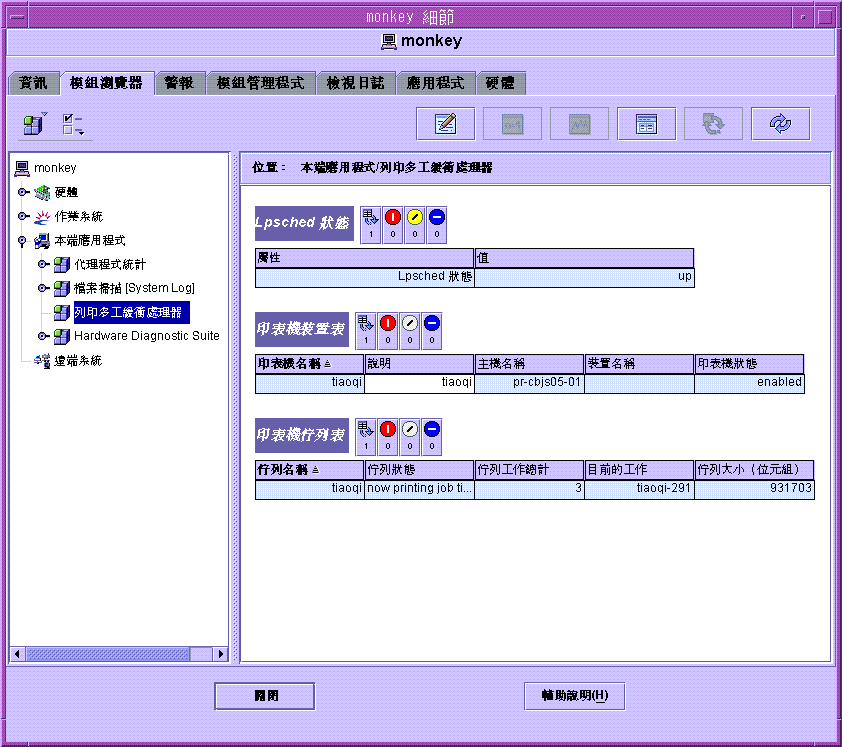Select Hardware Diagnostic Suite tree item
This screenshot has width=842, height=747.
147,336
